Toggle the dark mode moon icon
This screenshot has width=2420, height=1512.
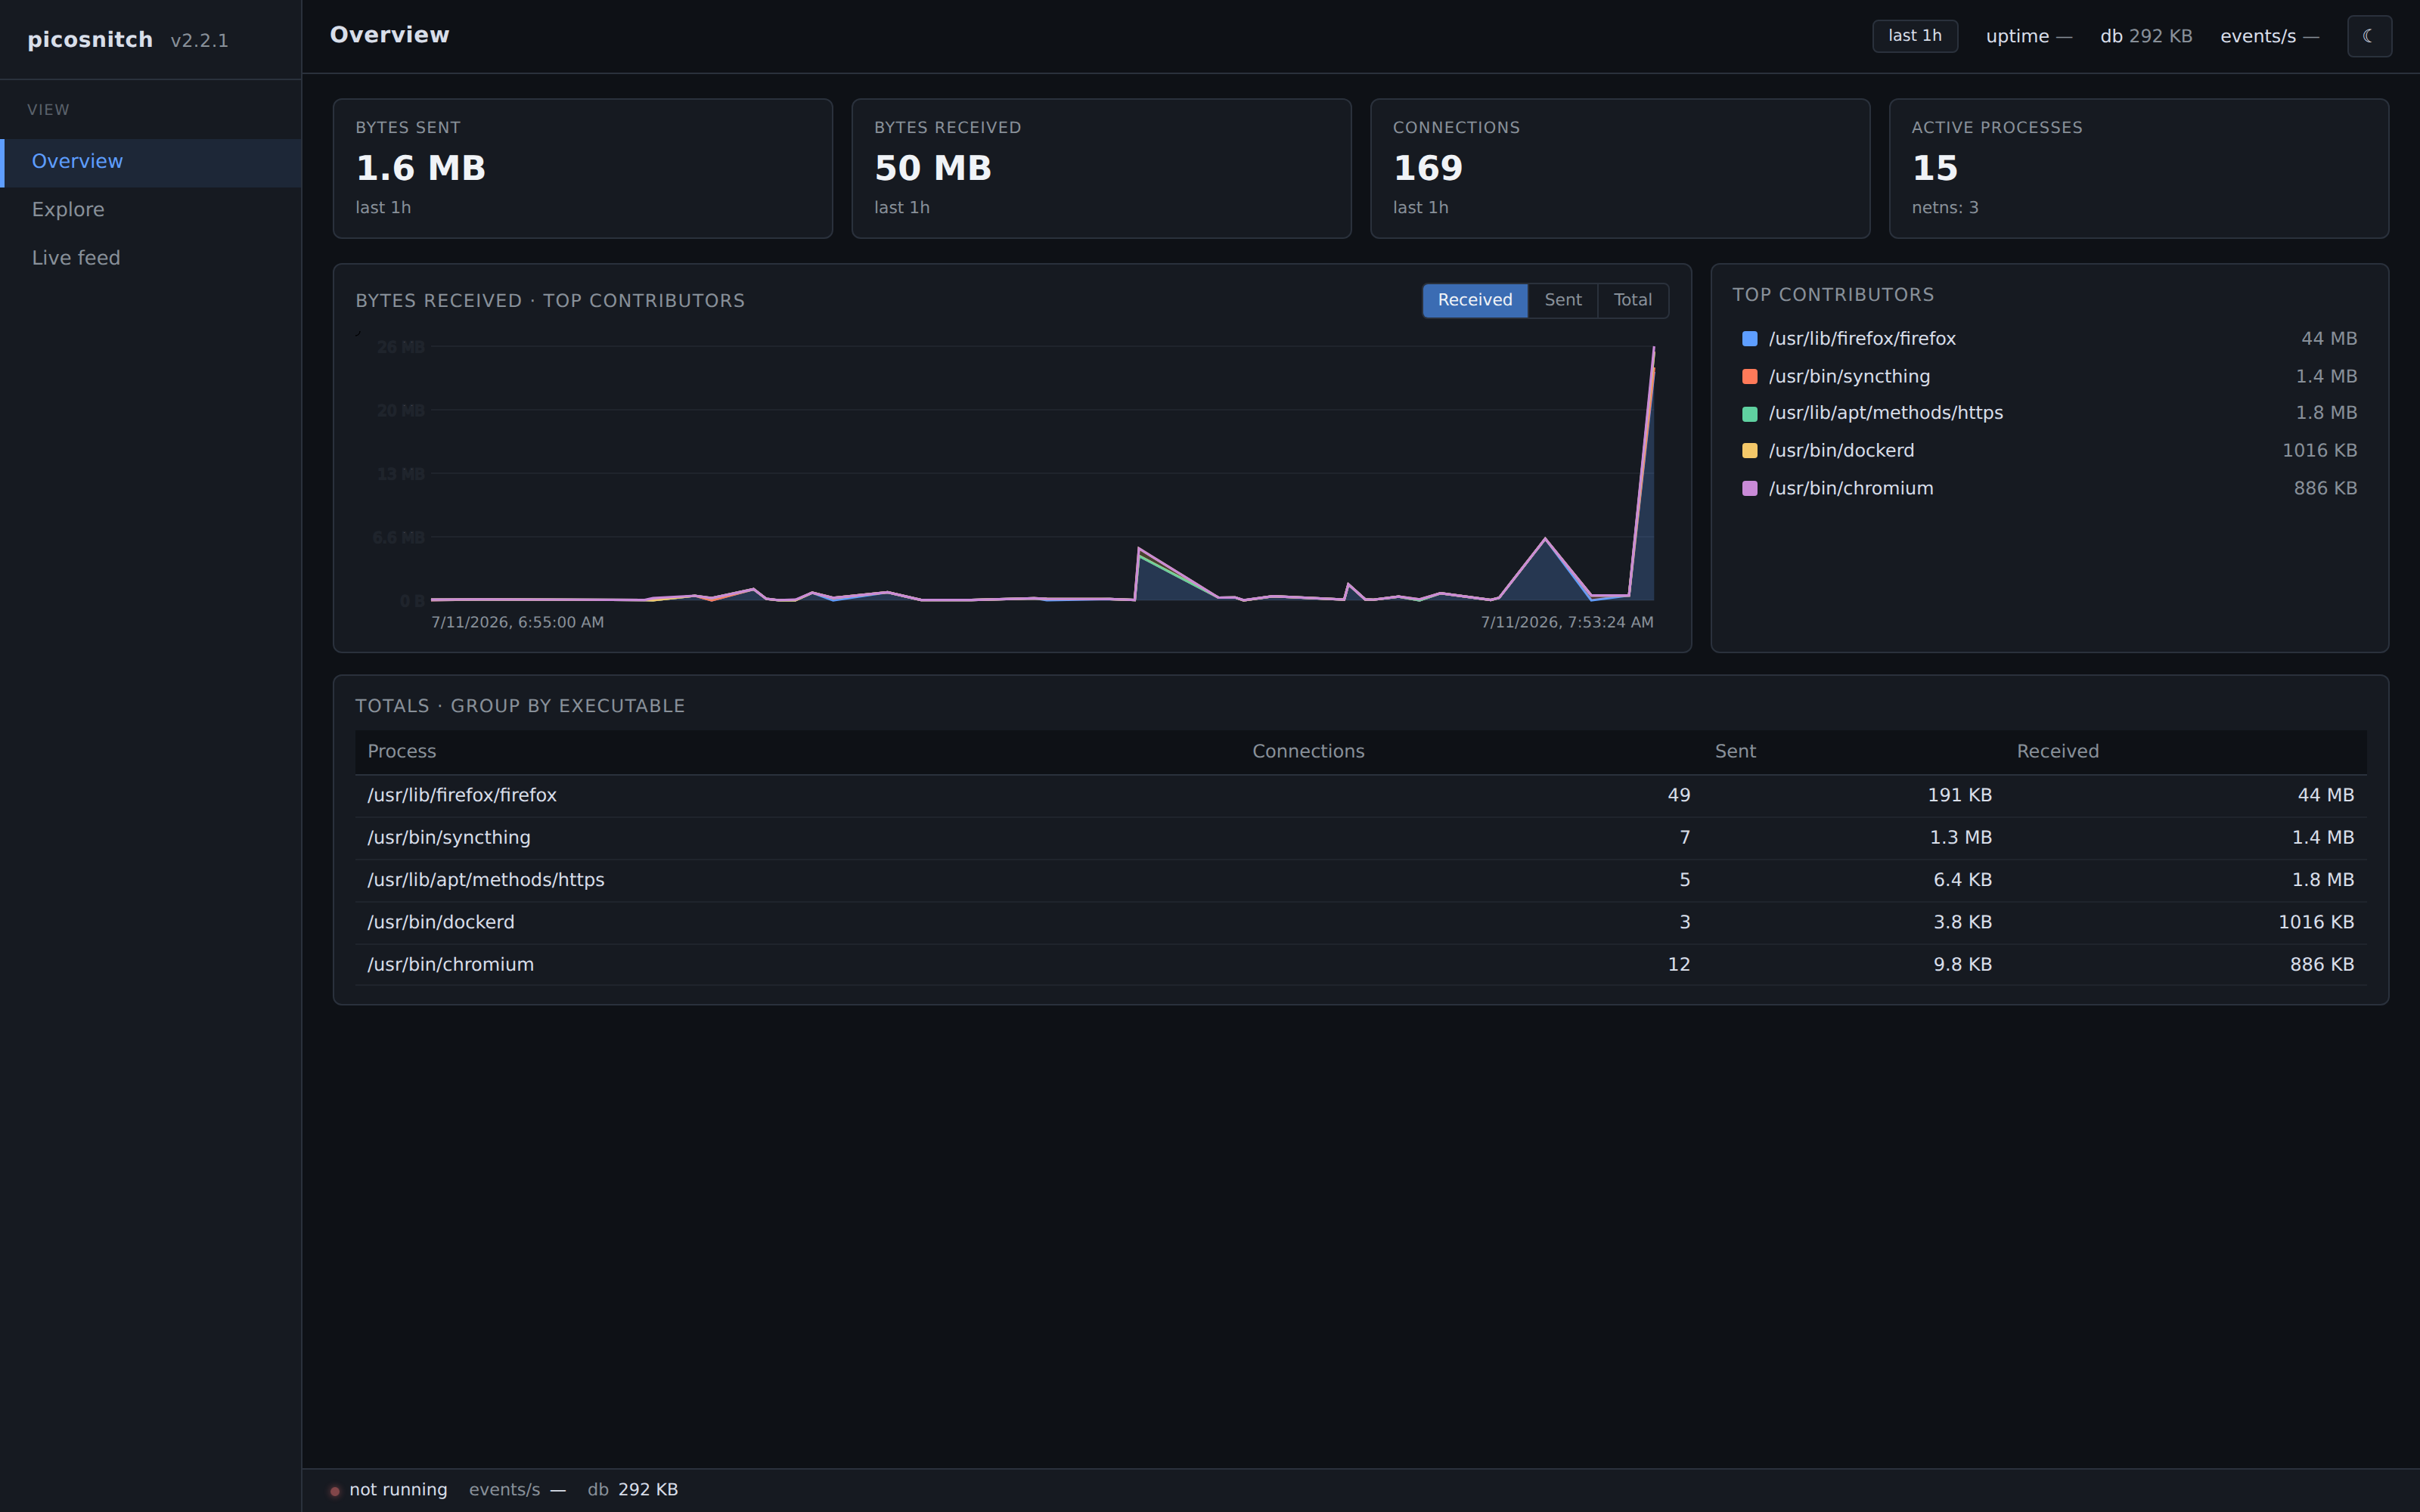click(x=2369, y=36)
